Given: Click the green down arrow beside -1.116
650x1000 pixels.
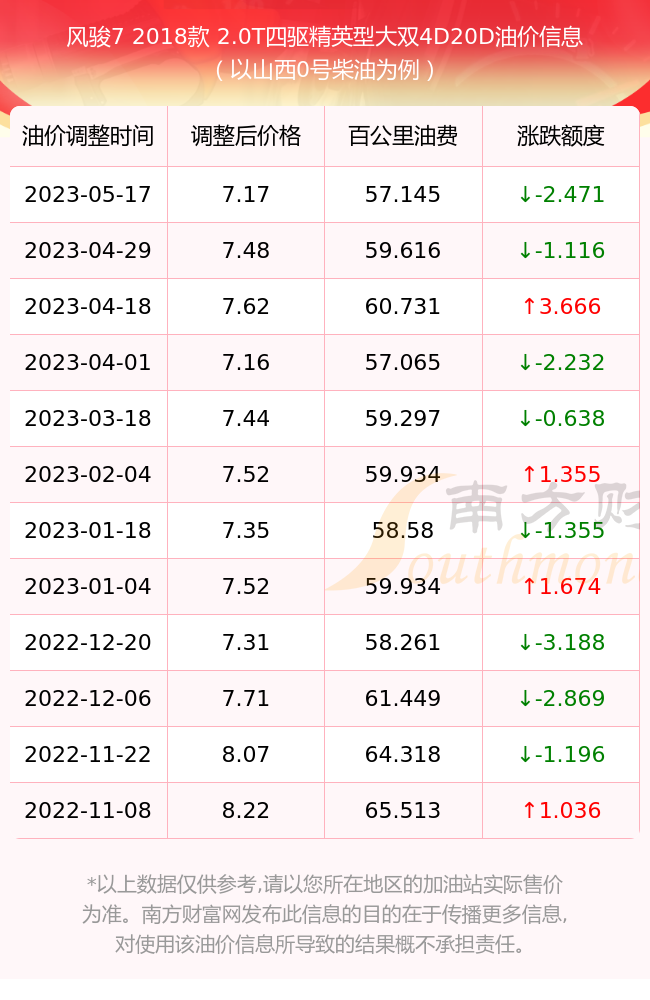Looking at the screenshot, I should (526, 251).
